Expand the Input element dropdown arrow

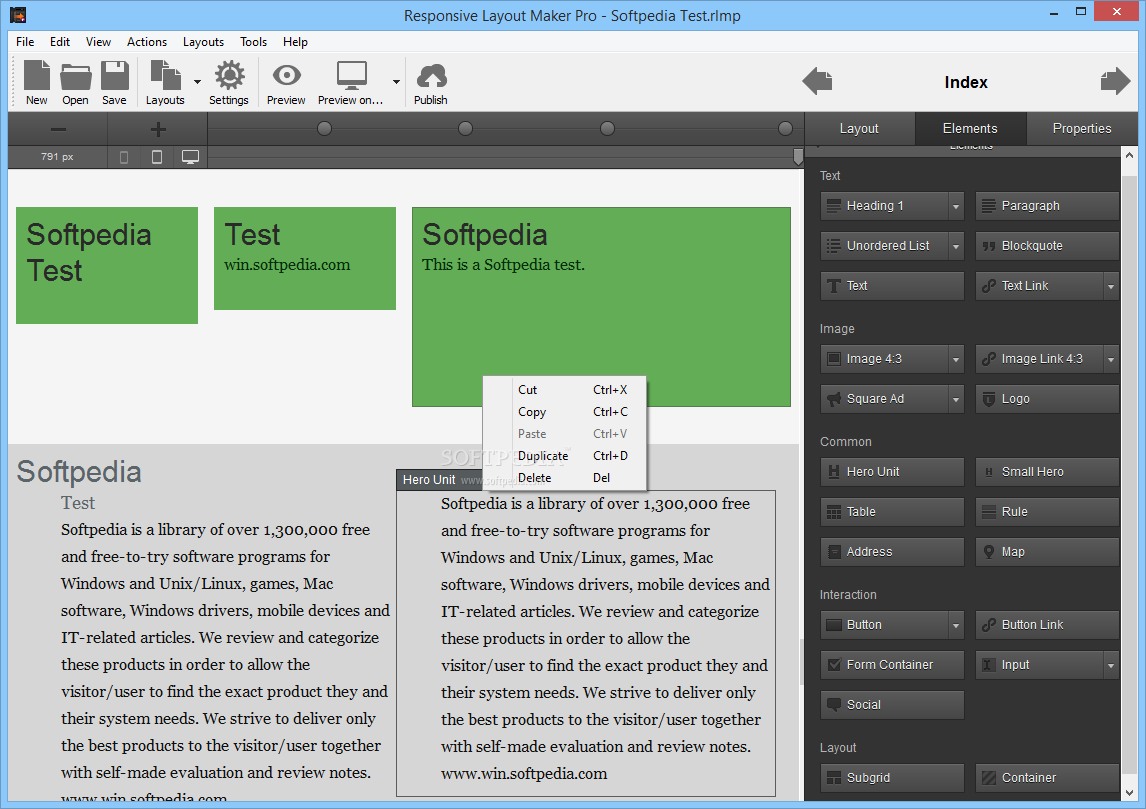click(x=1111, y=665)
